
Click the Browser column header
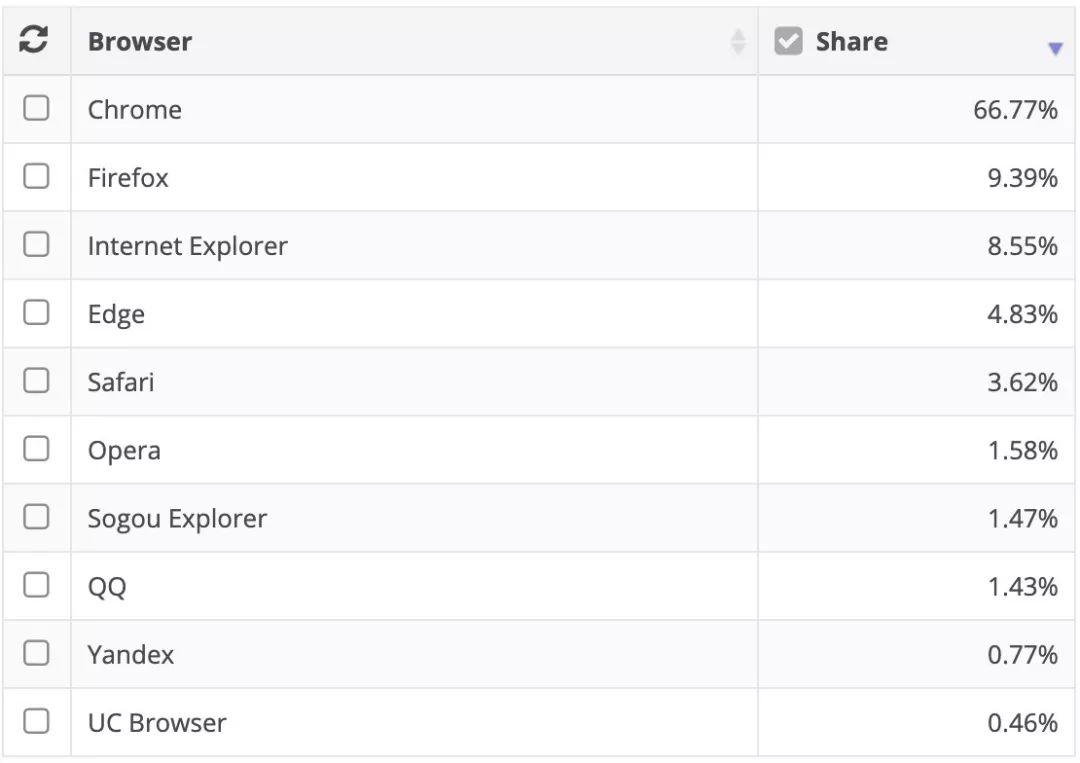point(139,42)
